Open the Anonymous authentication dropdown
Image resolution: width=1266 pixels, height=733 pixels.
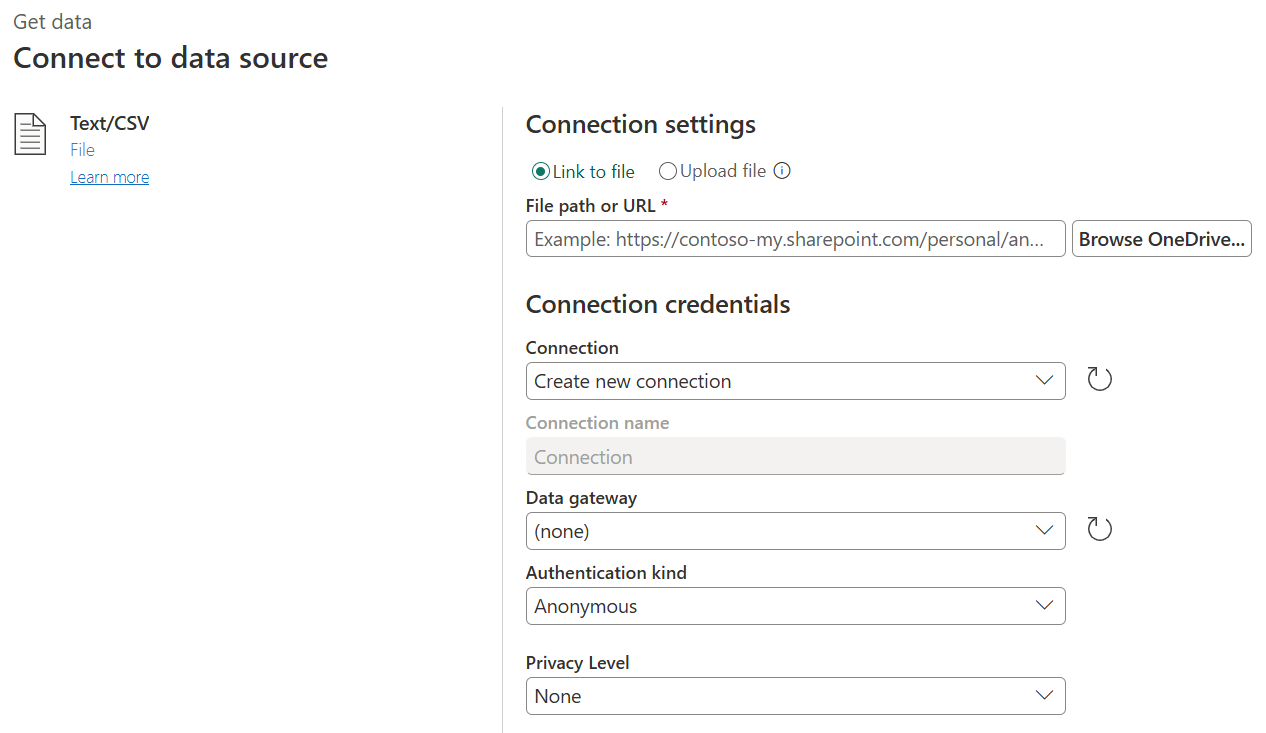[795, 606]
